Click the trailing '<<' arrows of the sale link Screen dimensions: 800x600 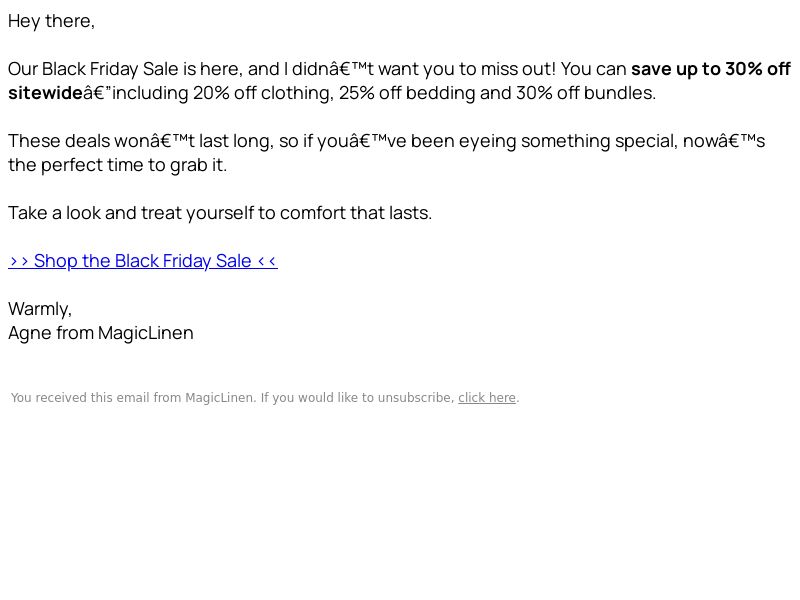pos(267,261)
